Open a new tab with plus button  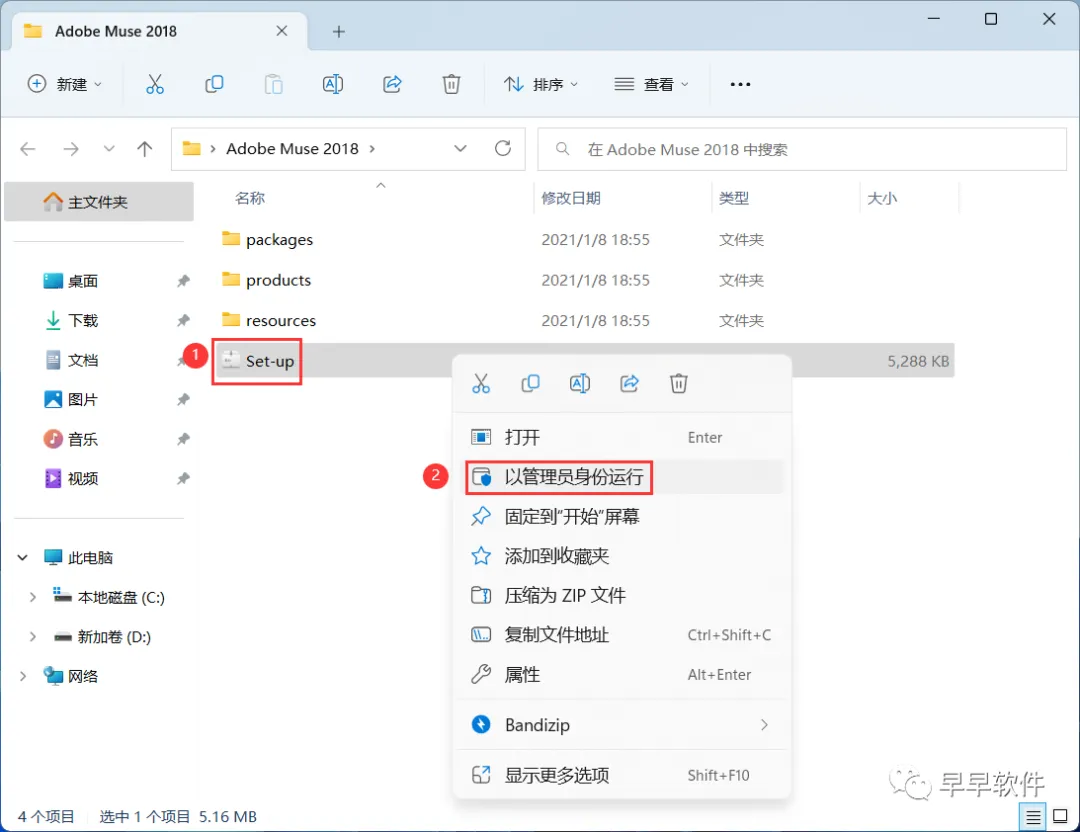coord(339,32)
